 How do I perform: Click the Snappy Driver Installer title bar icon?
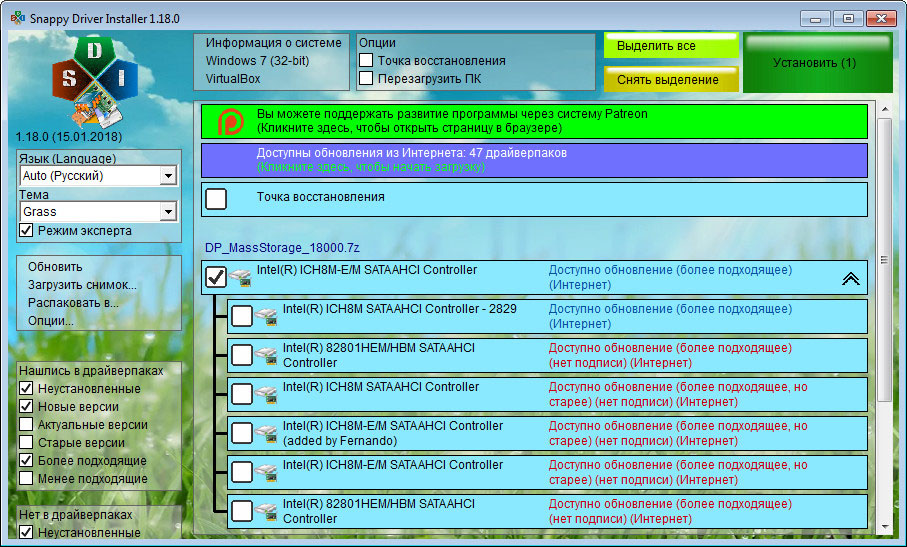click(x=17, y=18)
